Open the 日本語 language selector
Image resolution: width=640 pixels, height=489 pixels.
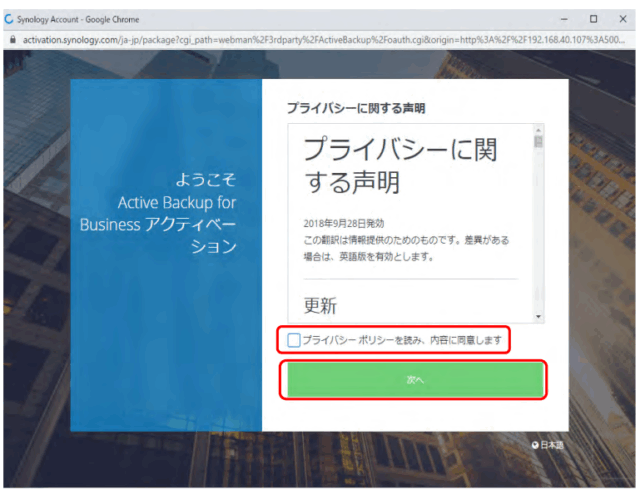click(551, 445)
